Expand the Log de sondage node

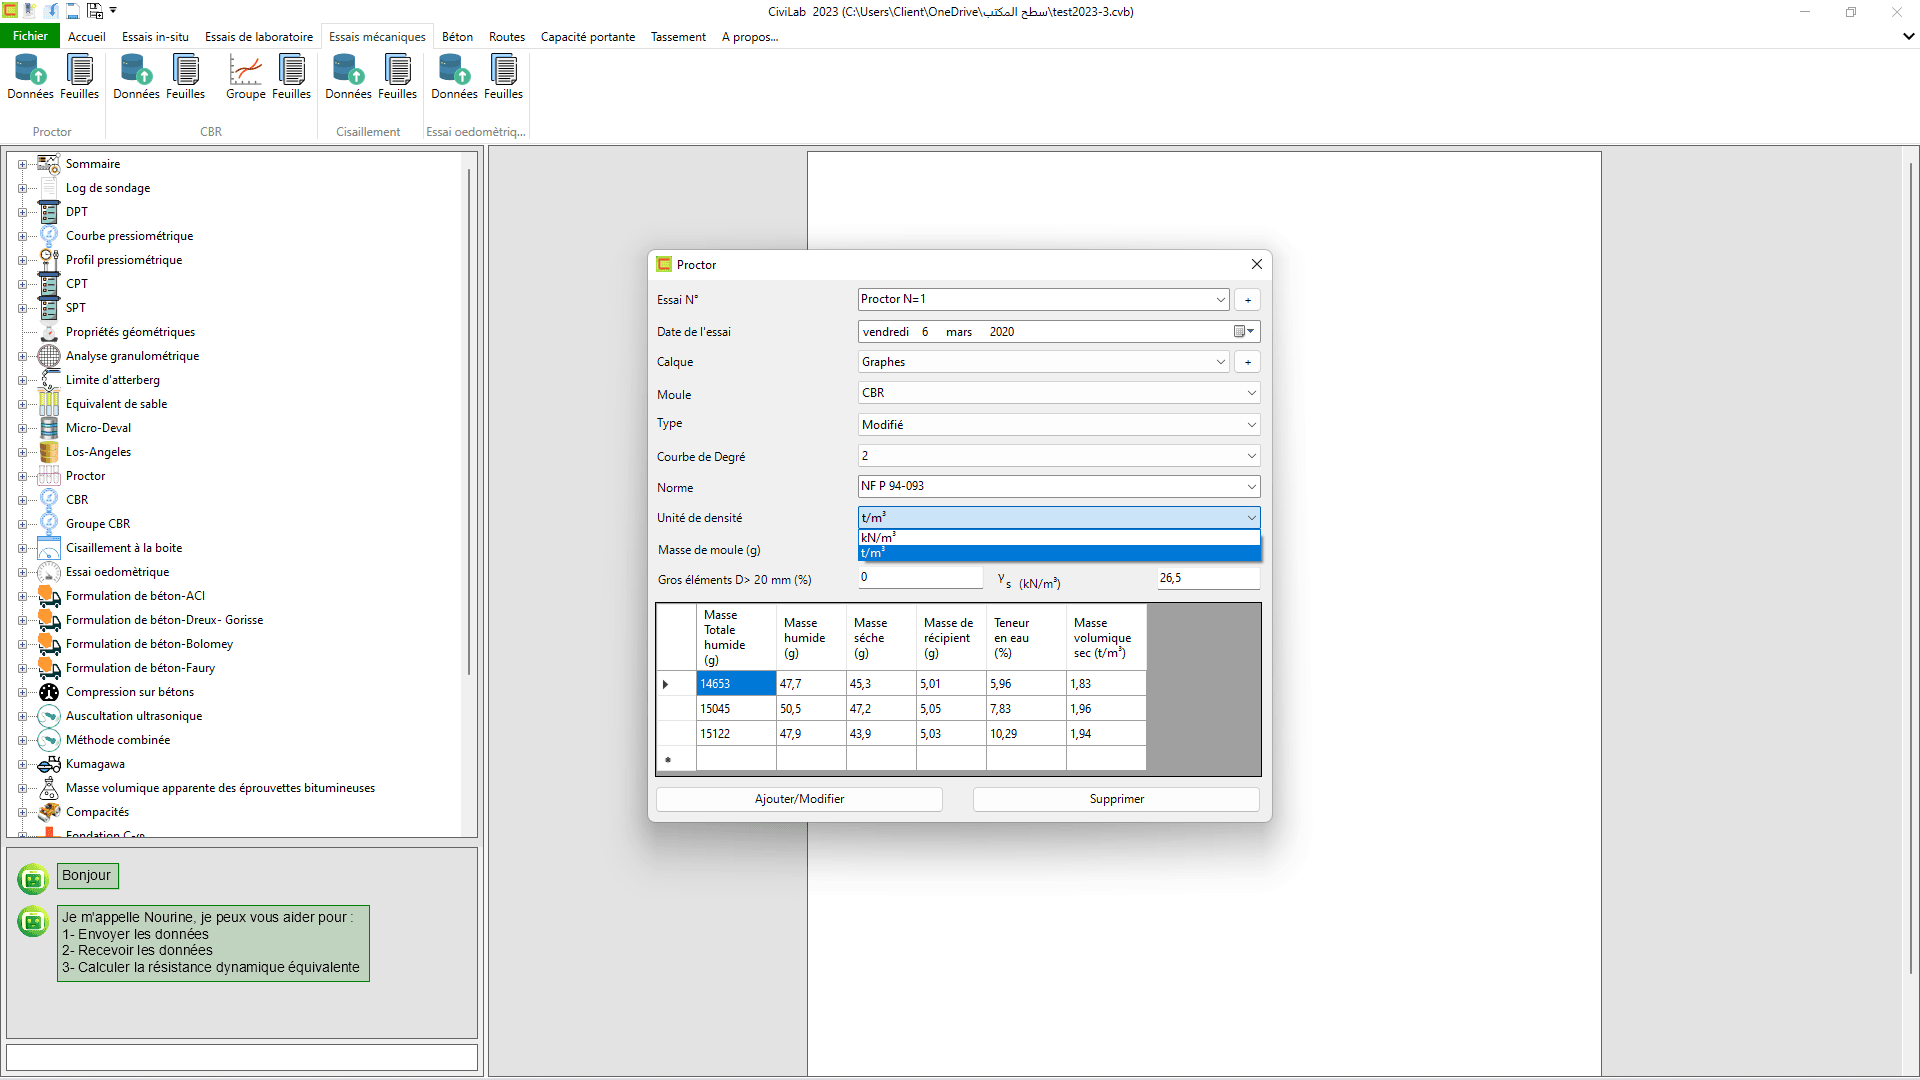coord(22,188)
